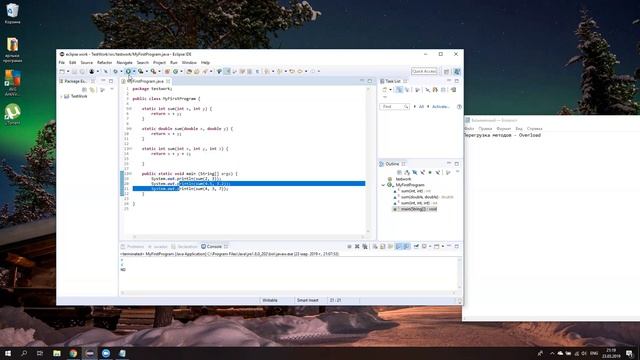Open Recycle Bin on desktop

(12, 13)
